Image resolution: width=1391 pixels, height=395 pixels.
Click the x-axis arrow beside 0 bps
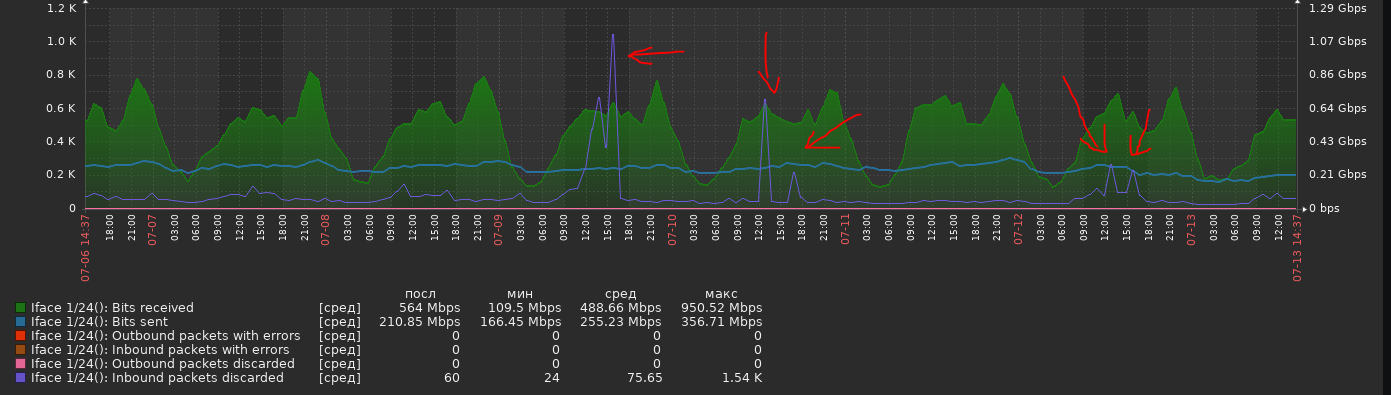tap(1304, 208)
